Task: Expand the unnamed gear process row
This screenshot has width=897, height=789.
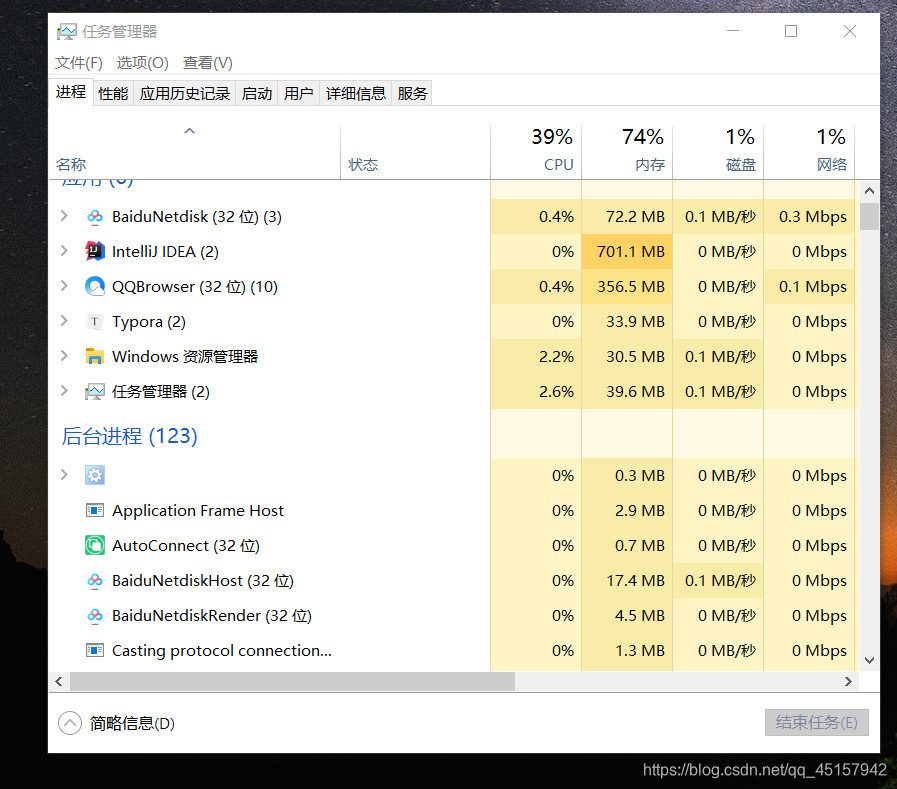Action: (64, 475)
